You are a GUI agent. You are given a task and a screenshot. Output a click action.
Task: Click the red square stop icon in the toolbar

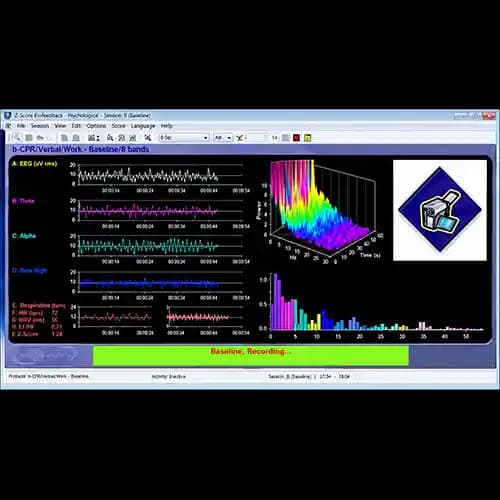pos(296,138)
